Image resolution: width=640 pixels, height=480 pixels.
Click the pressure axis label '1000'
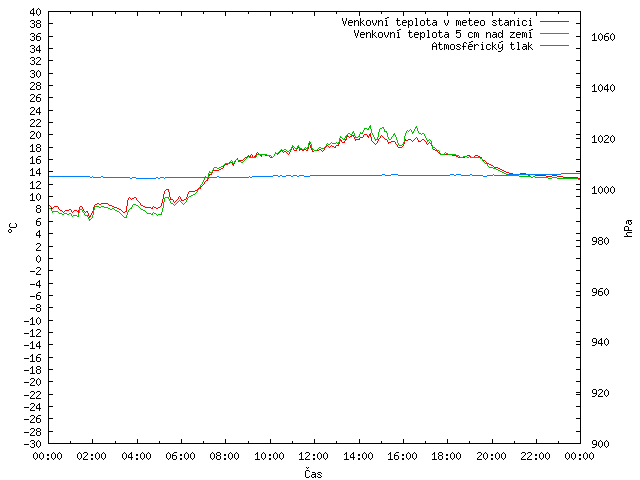coord(603,190)
